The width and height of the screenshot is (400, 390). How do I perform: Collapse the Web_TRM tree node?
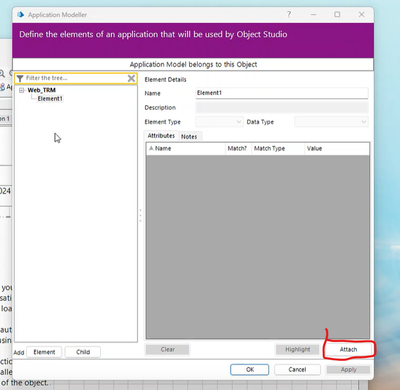22,90
